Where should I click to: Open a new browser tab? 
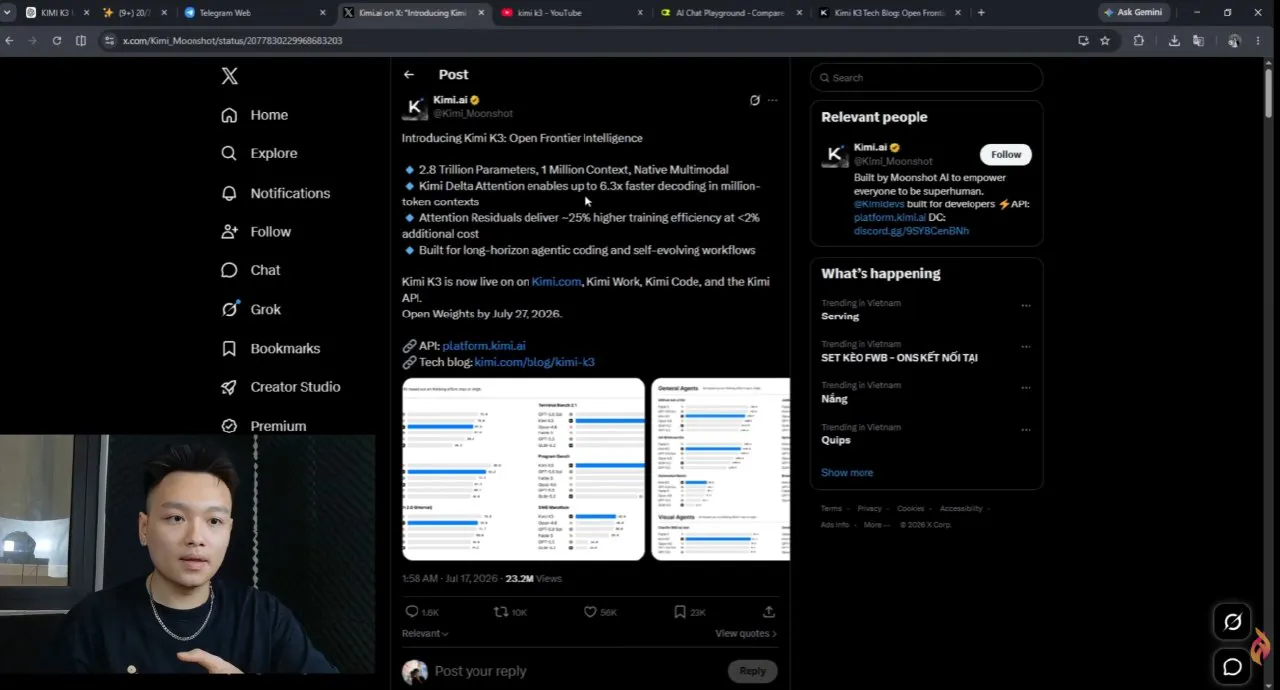[x=981, y=13]
